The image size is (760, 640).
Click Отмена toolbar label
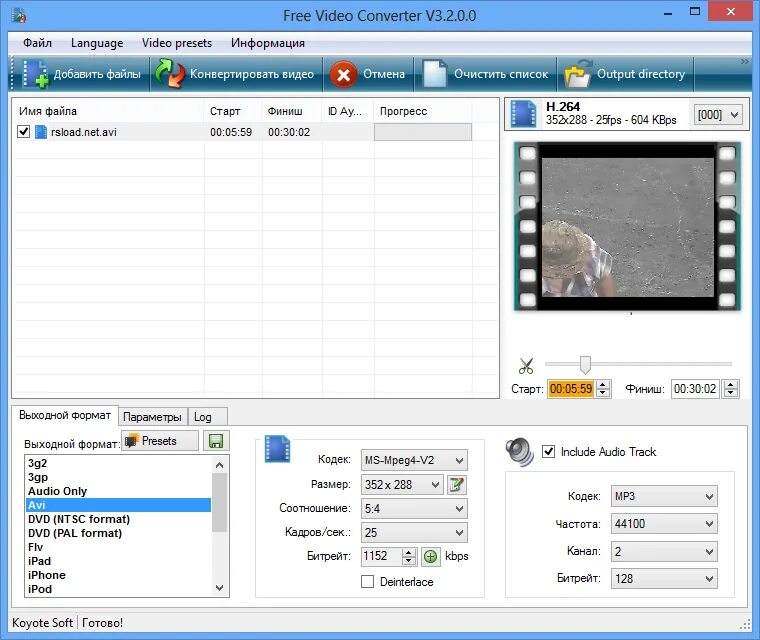(384, 74)
